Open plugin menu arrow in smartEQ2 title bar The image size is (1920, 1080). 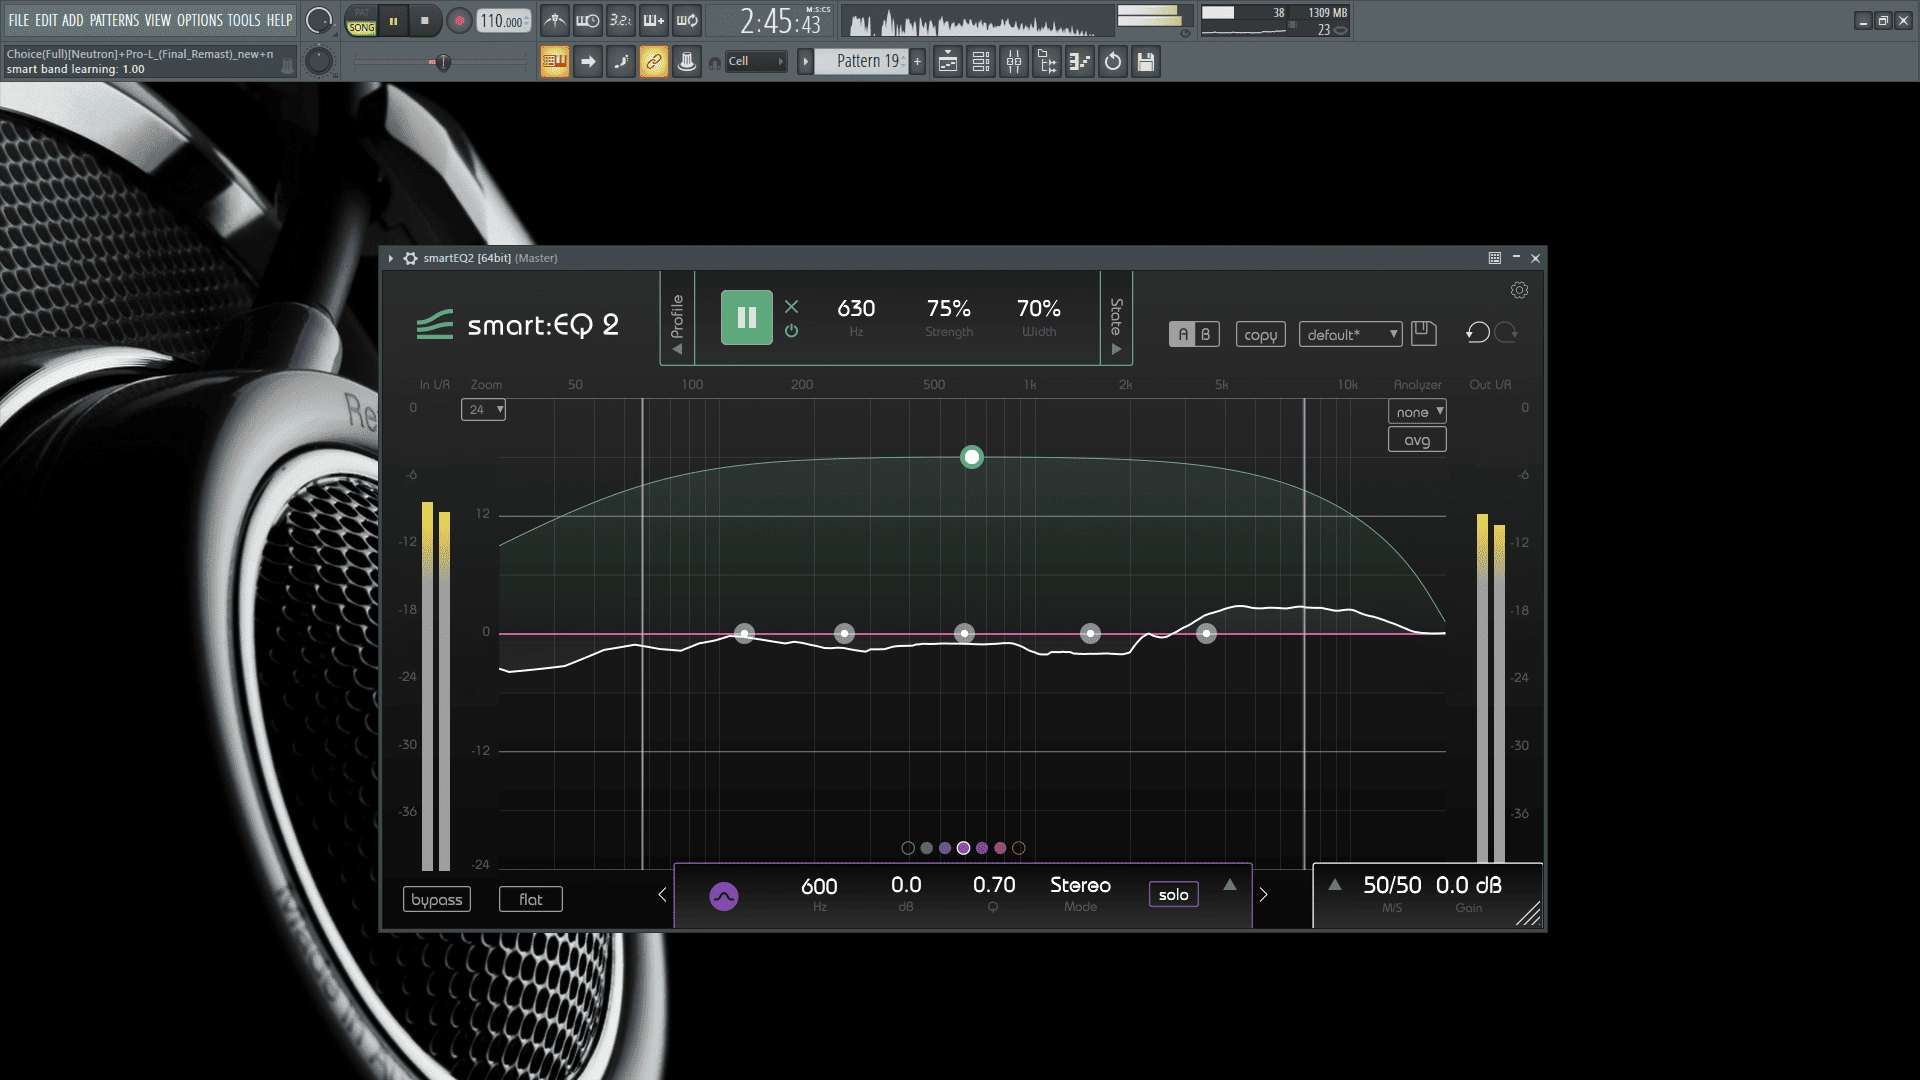391,258
